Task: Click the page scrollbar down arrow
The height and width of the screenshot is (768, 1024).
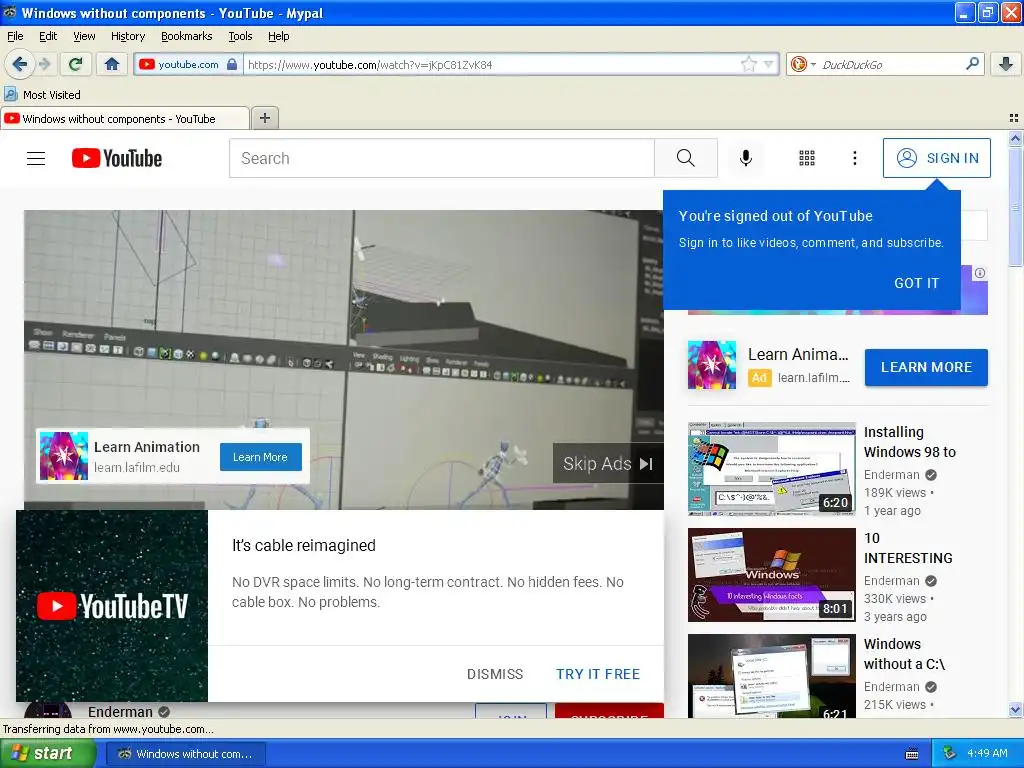Action: [1015, 709]
